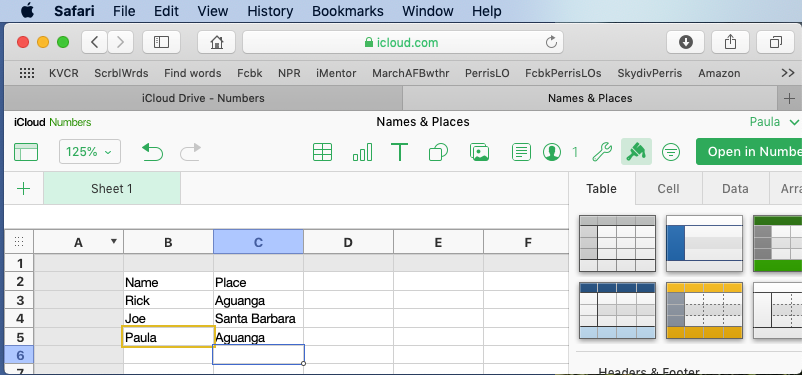Open the NPR bookmark
Screen dimensions: 802x375
289,73
